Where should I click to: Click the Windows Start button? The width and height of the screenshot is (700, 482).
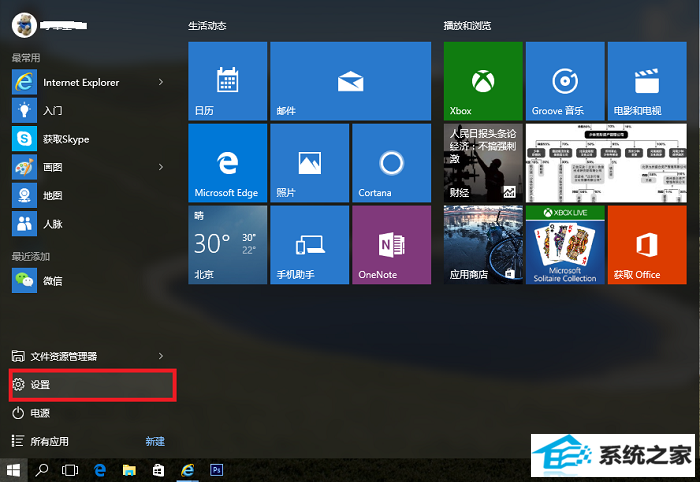coord(13,470)
